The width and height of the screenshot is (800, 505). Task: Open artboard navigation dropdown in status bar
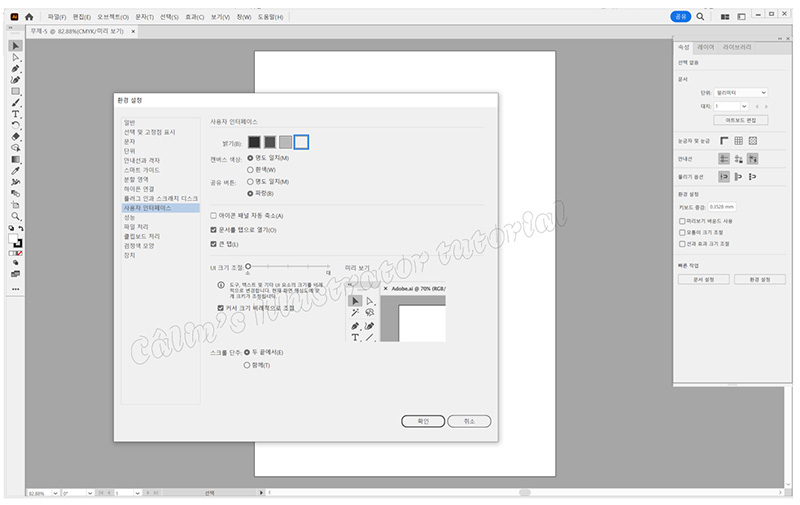[137, 493]
